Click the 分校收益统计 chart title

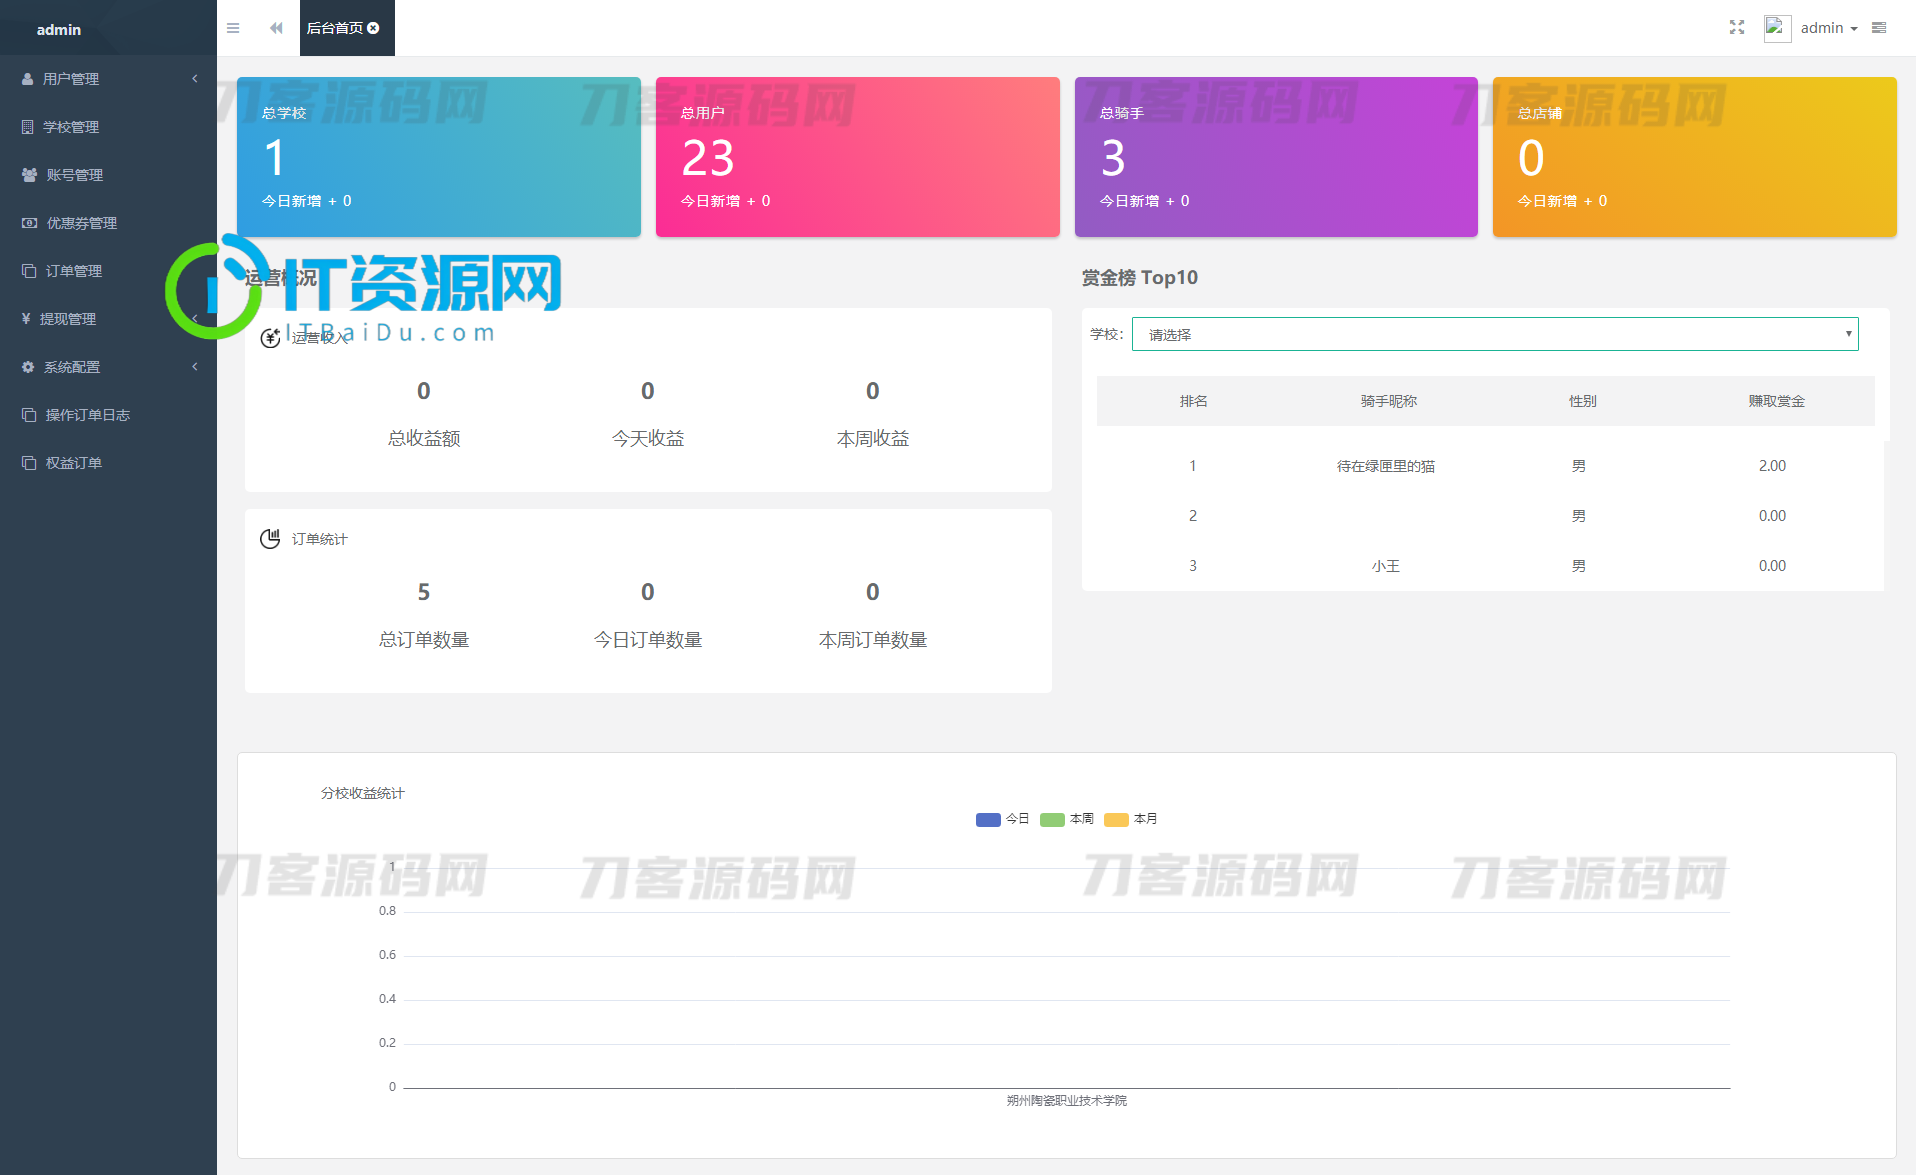pos(362,793)
